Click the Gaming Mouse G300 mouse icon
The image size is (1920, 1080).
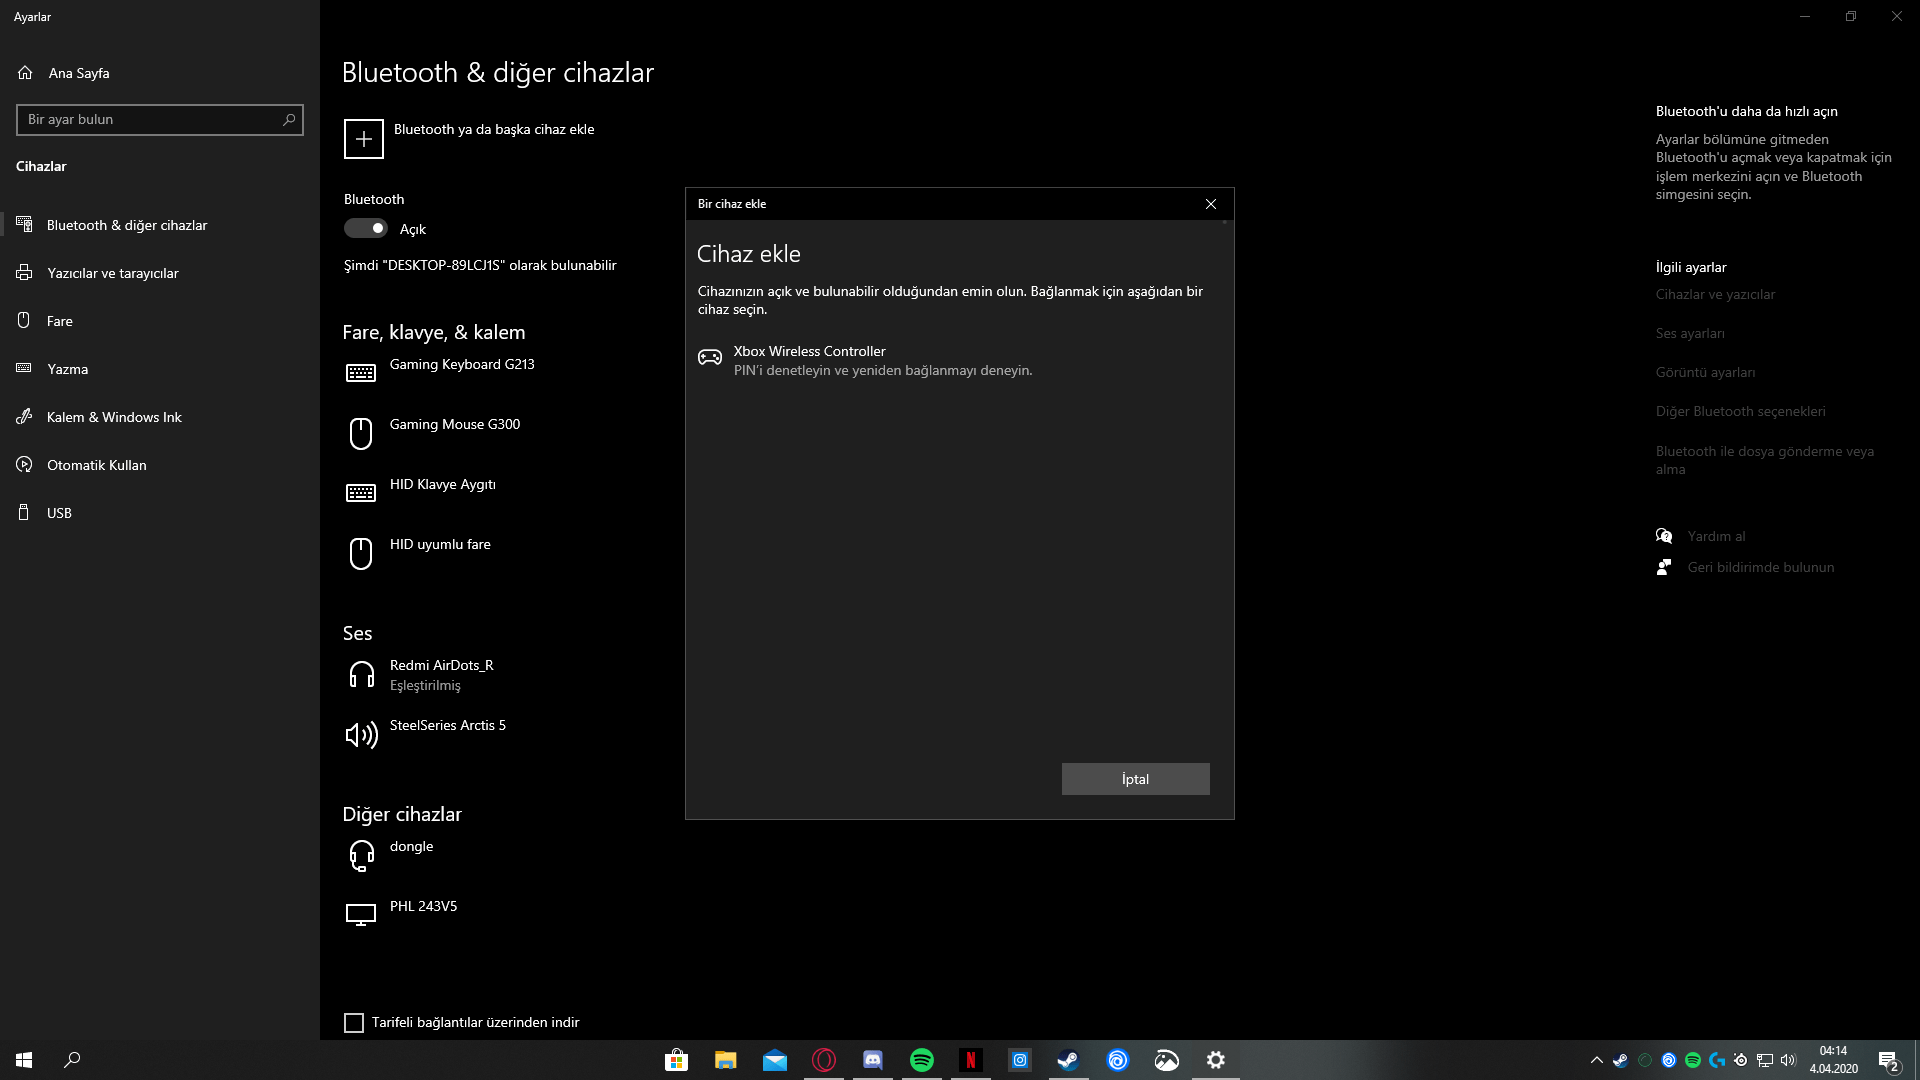tap(361, 433)
